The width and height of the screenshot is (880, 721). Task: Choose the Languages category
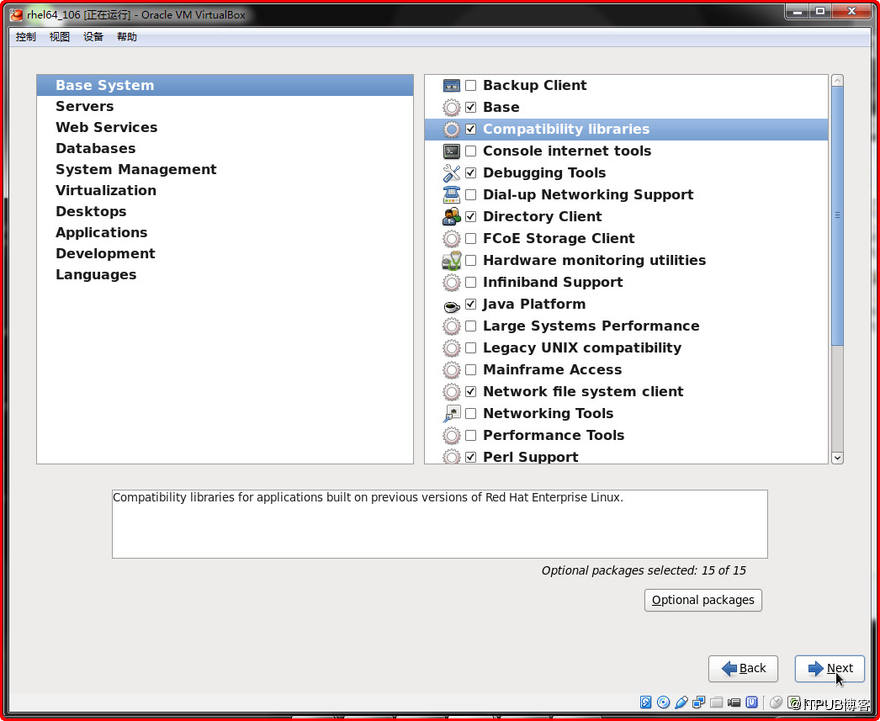[x=225, y=275]
